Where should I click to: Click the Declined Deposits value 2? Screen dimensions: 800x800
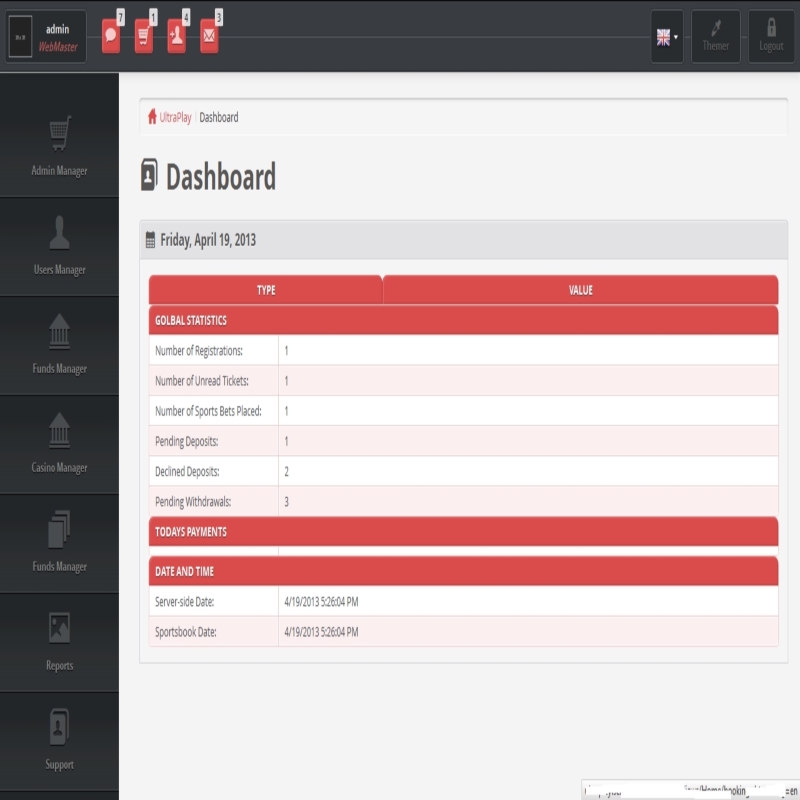click(x=286, y=471)
